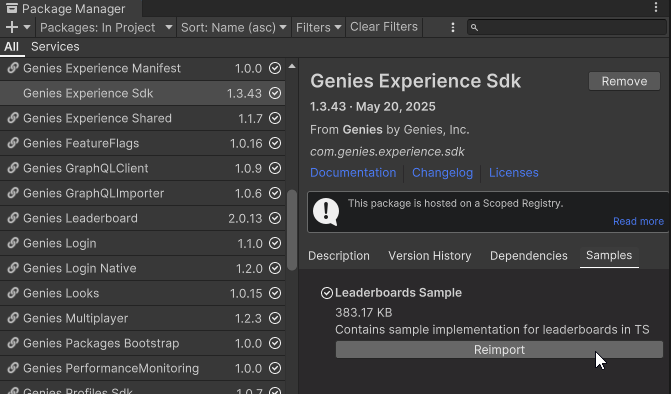Click the installed checkmark for Genies Multiplayer
Viewport: 671px width, 394px height.
tap(275, 318)
